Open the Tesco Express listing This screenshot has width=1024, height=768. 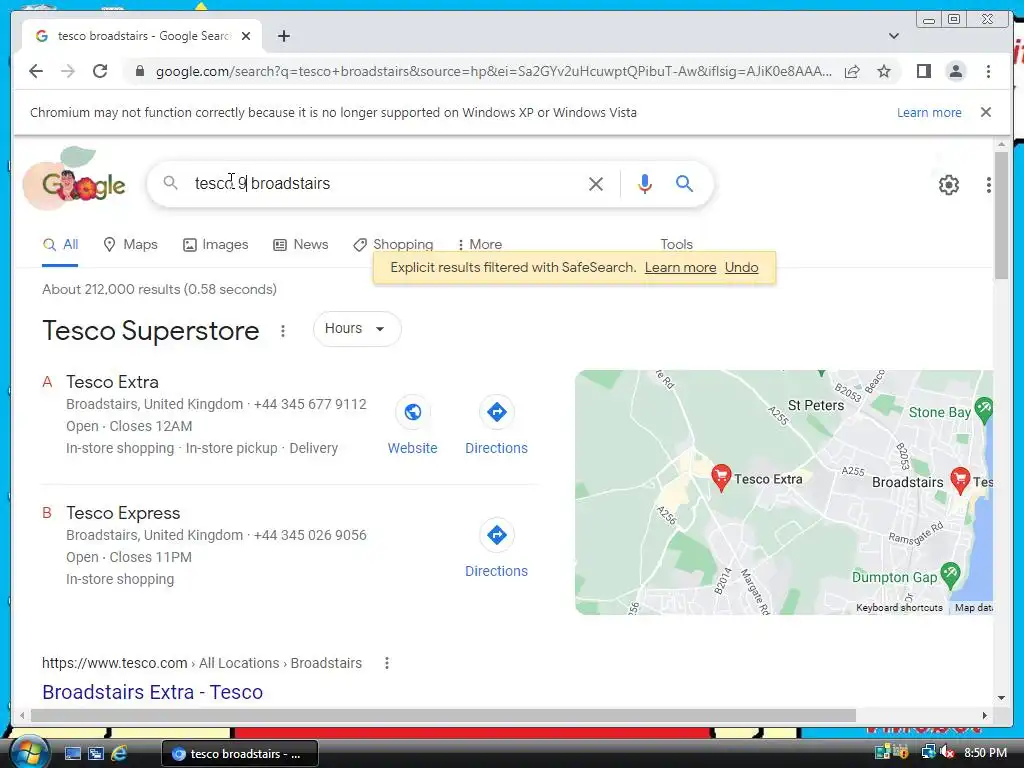(123, 513)
